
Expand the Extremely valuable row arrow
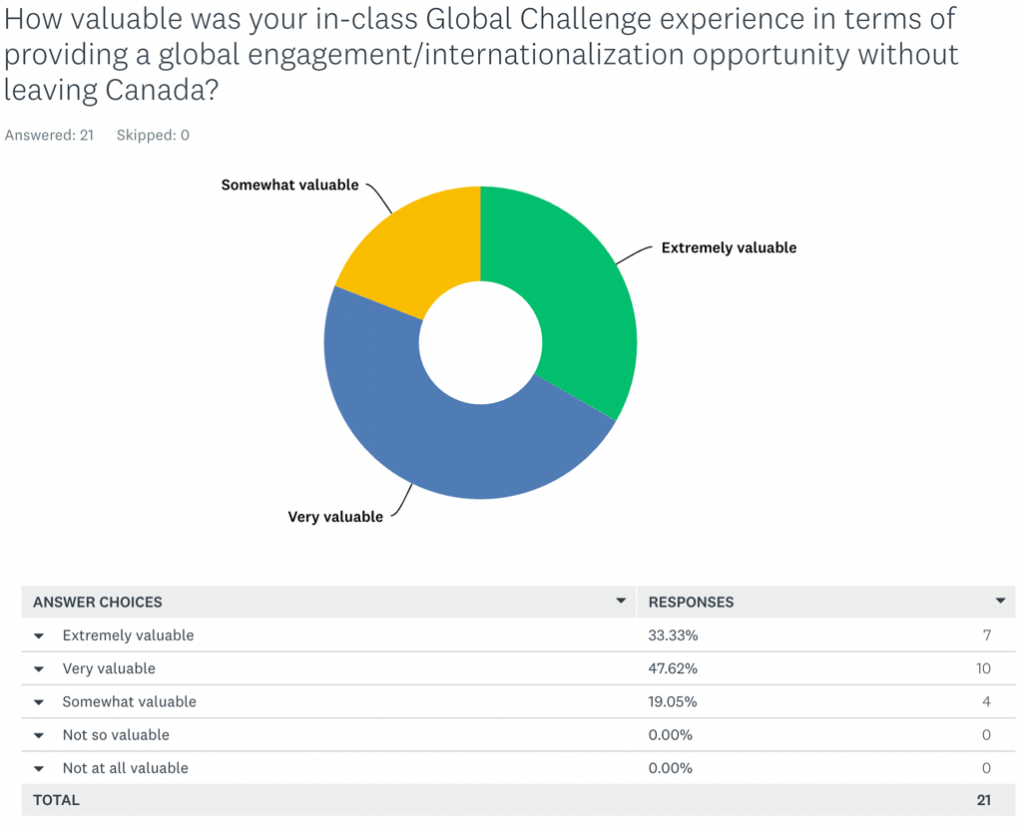(39, 636)
